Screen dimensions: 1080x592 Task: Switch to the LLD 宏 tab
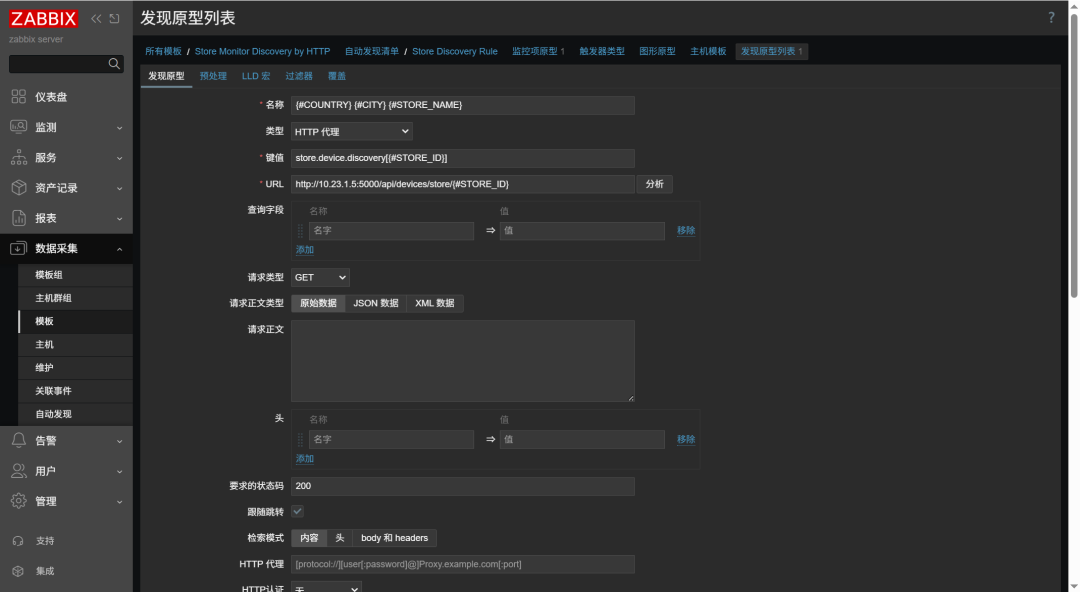pos(256,76)
